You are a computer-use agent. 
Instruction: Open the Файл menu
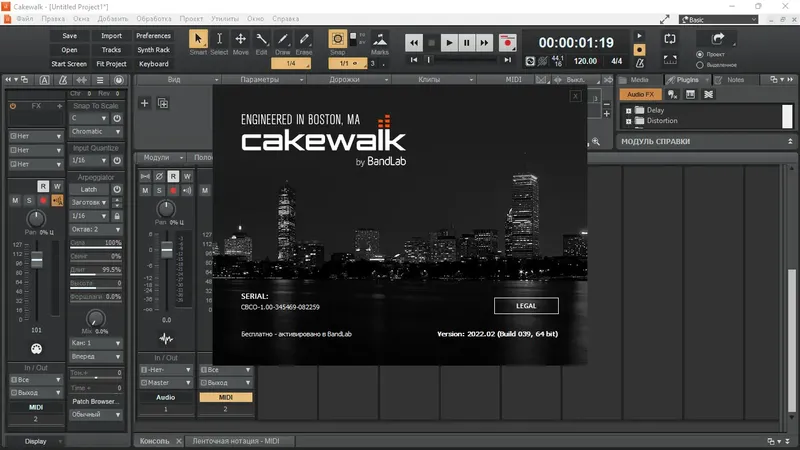pos(24,19)
